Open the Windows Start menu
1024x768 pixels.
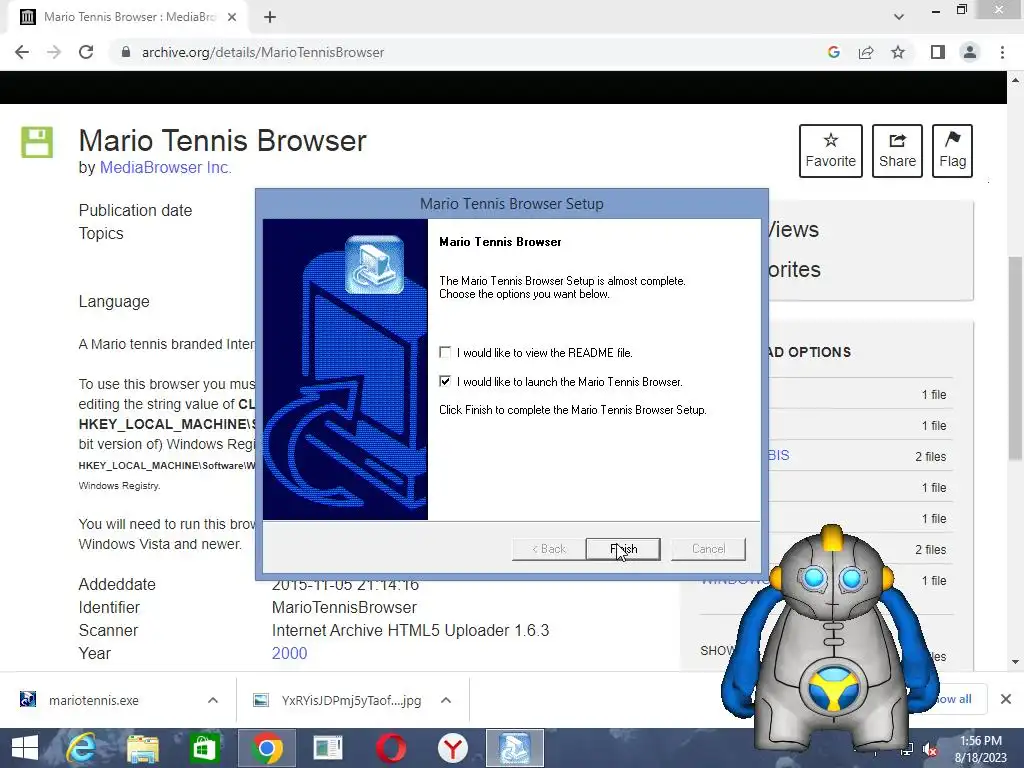(x=25, y=748)
